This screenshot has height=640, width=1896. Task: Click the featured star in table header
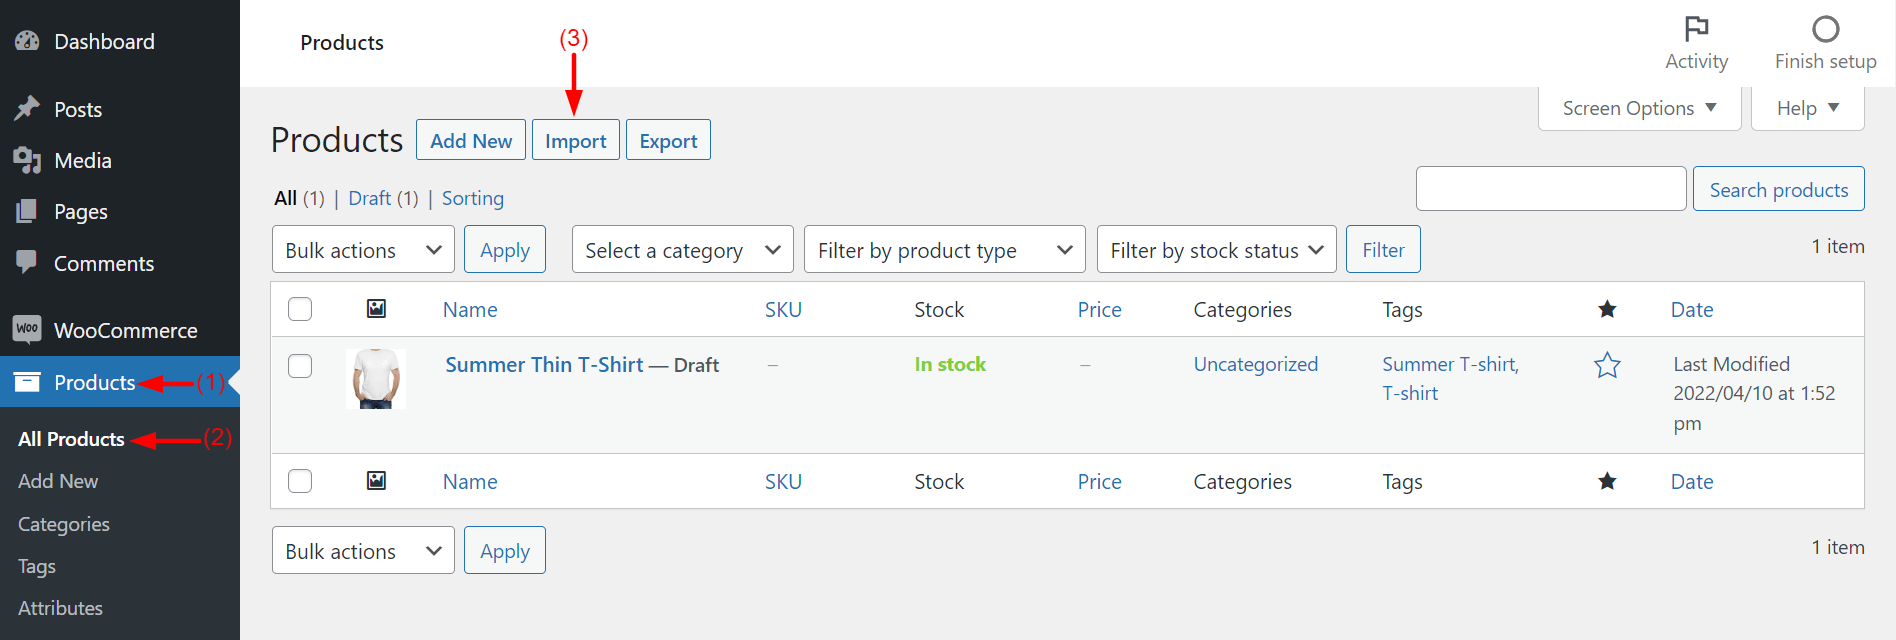click(x=1607, y=309)
